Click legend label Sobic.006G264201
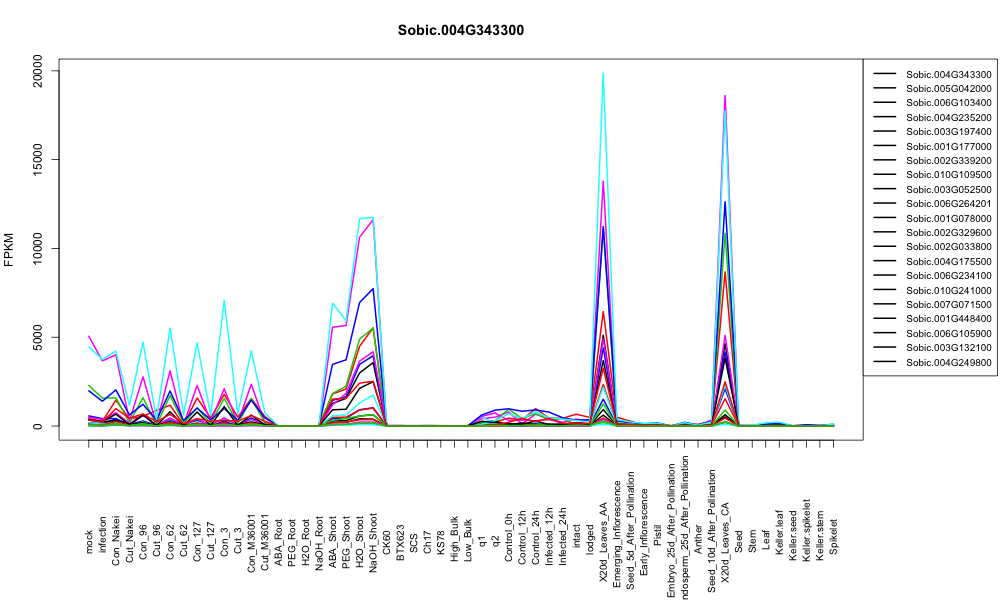This screenshot has height=600, width=1000. click(949, 204)
